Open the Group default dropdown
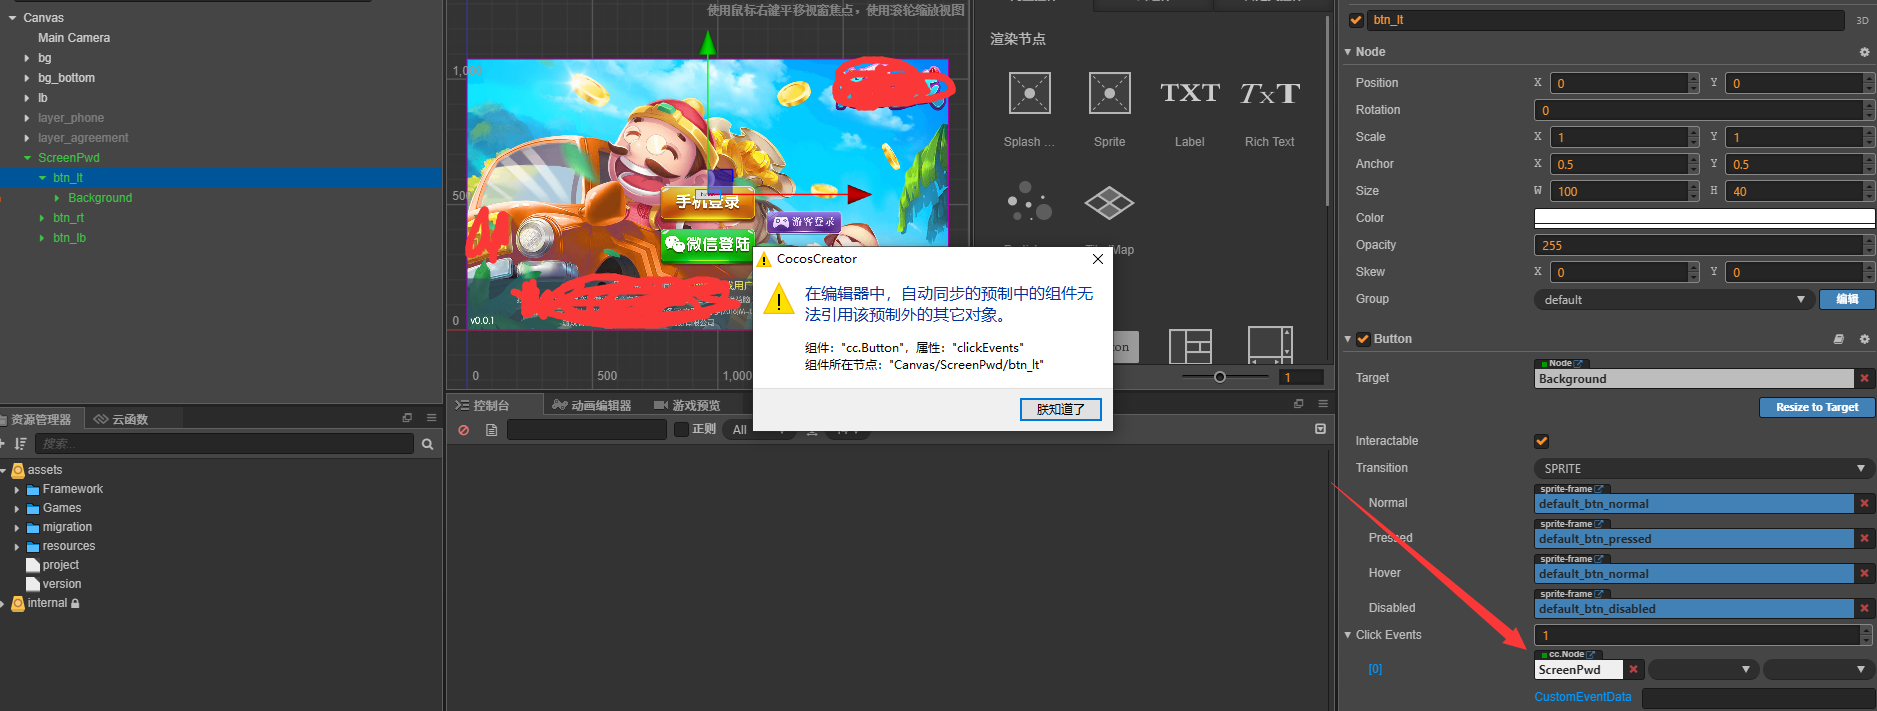 point(1673,299)
